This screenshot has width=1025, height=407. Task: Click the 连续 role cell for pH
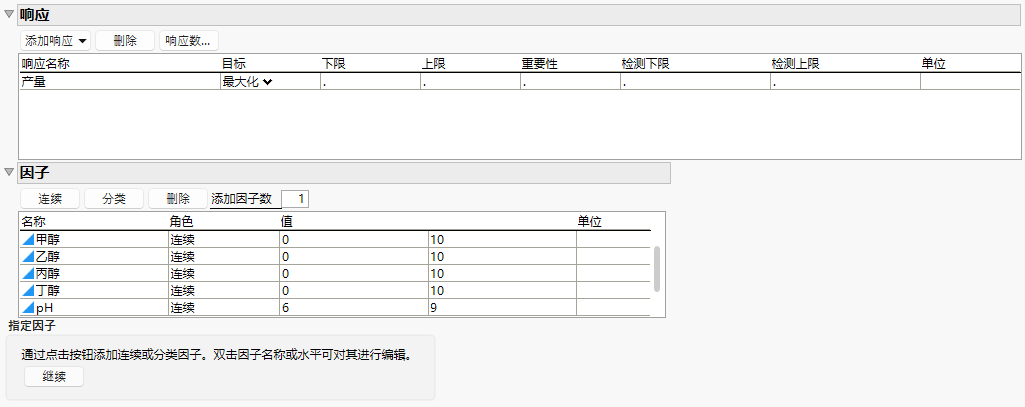point(223,308)
